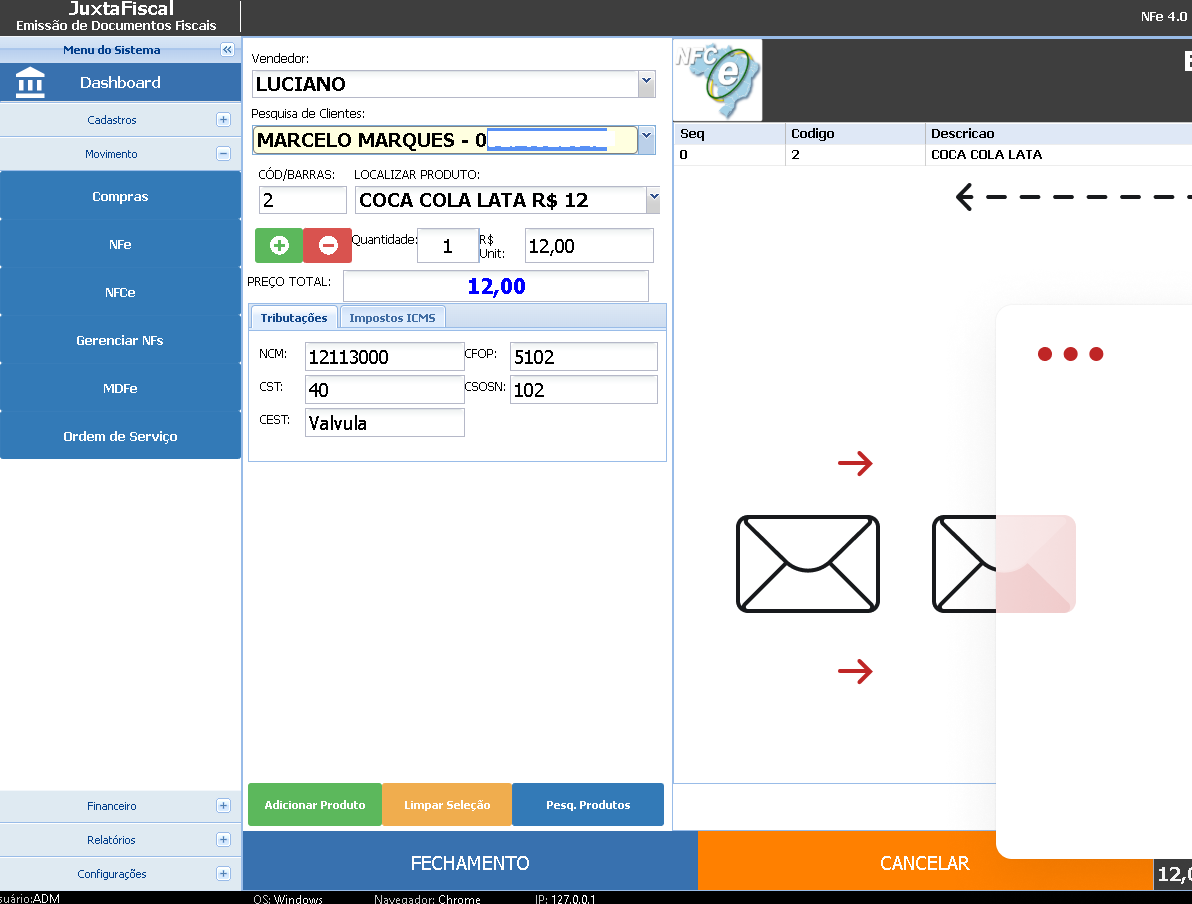This screenshot has width=1192, height=904.
Task: Click the NFC-e logo image
Action: (x=718, y=80)
